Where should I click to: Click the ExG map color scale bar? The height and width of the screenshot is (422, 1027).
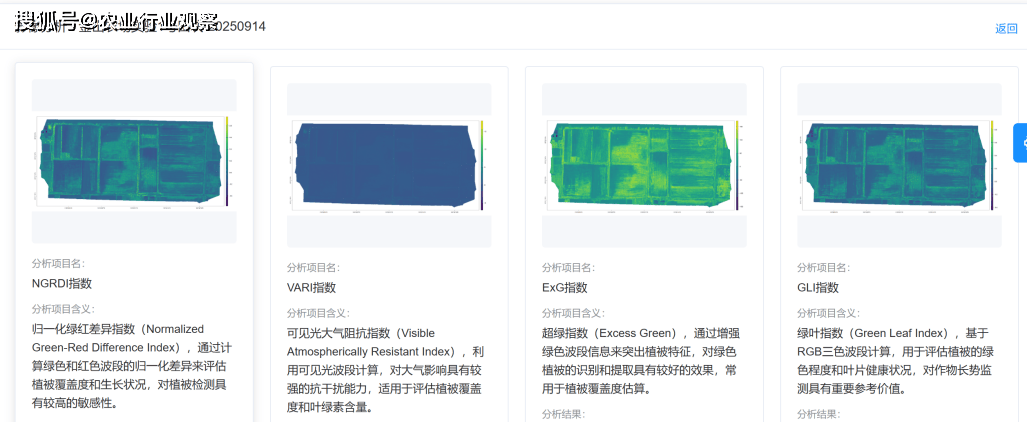737,164
